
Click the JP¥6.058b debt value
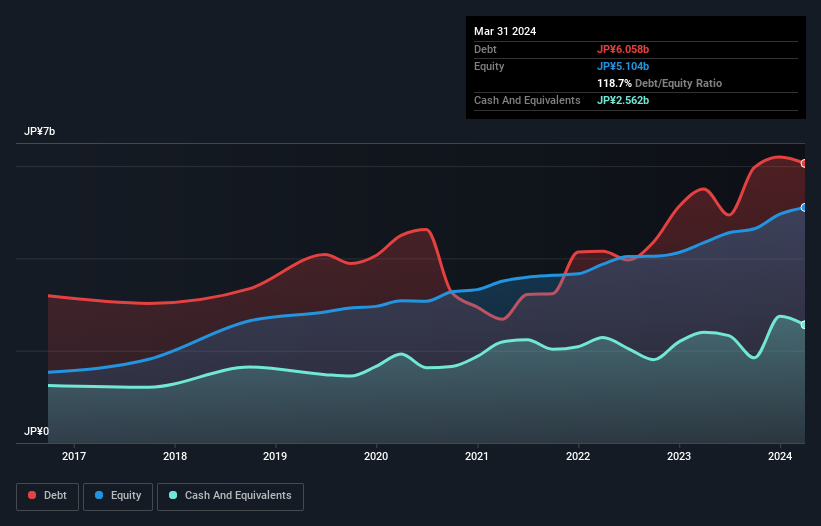click(623, 49)
